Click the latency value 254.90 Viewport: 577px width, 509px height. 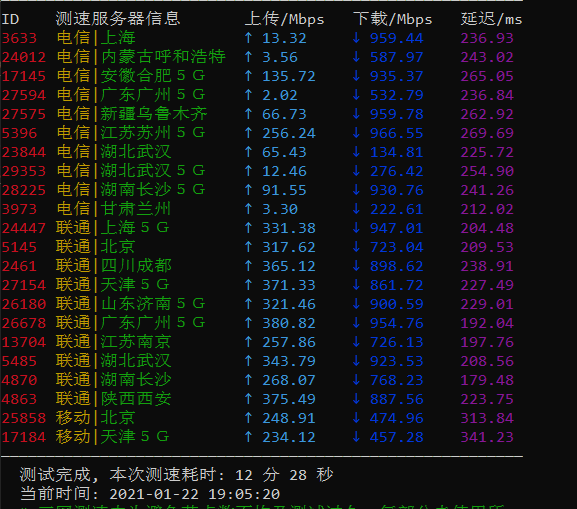[487, 171]
